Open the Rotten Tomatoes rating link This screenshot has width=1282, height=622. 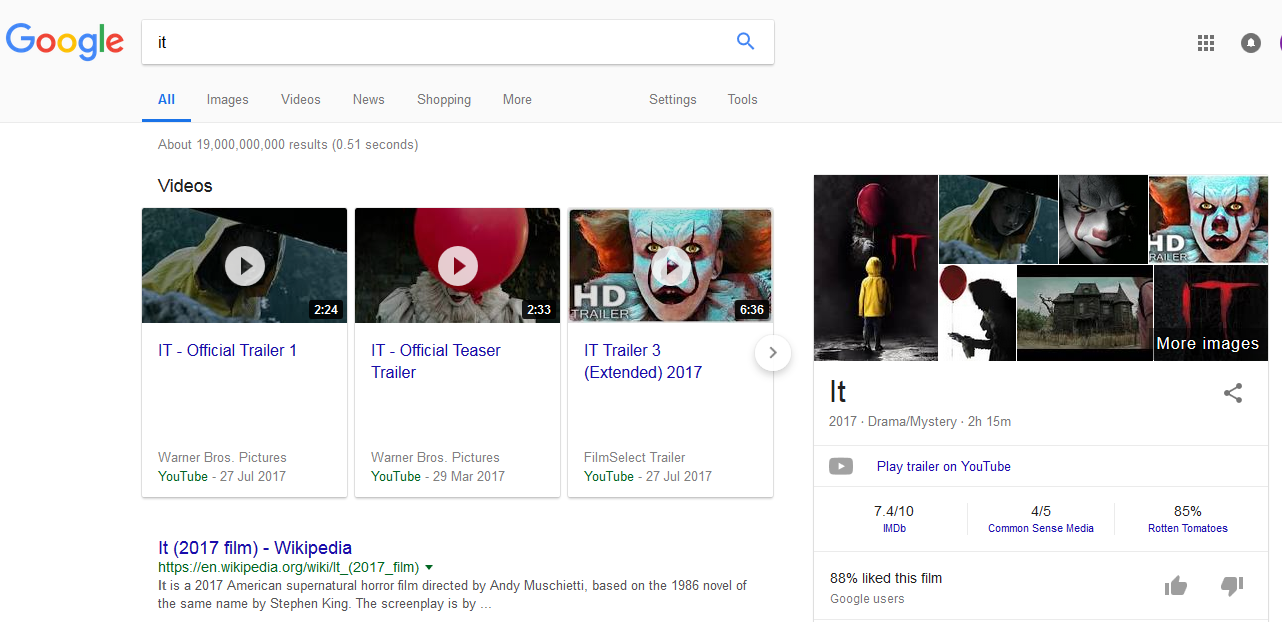[x=1188, y=528]
